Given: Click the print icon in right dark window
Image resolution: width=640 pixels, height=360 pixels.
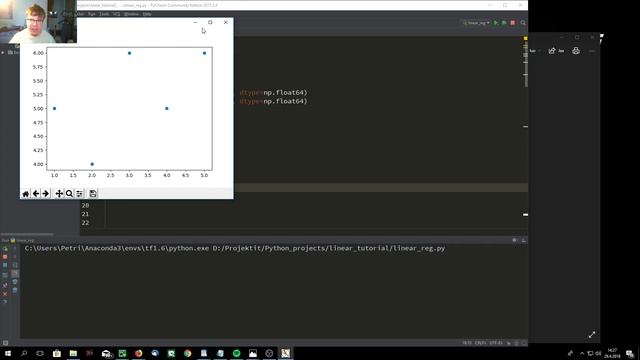Looking at the screenshot, I should click(x=576, y=51).
